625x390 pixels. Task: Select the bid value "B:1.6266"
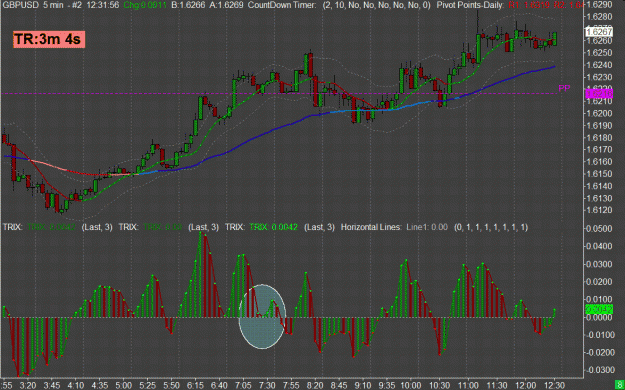coord(189,5)
